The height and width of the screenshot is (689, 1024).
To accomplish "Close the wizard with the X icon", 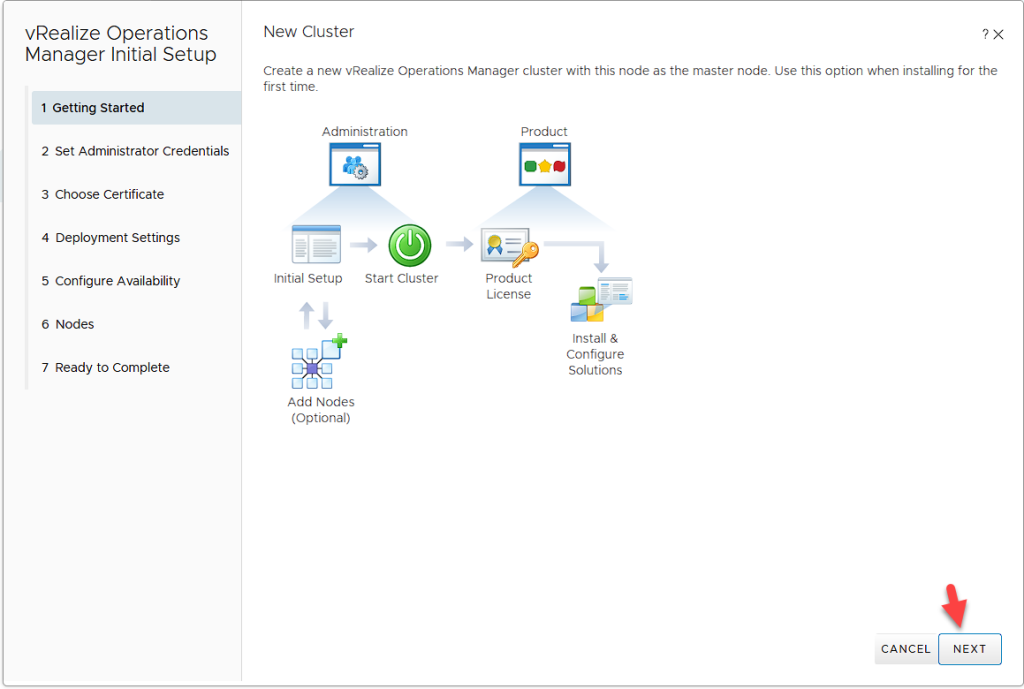I will coord(998,35).
